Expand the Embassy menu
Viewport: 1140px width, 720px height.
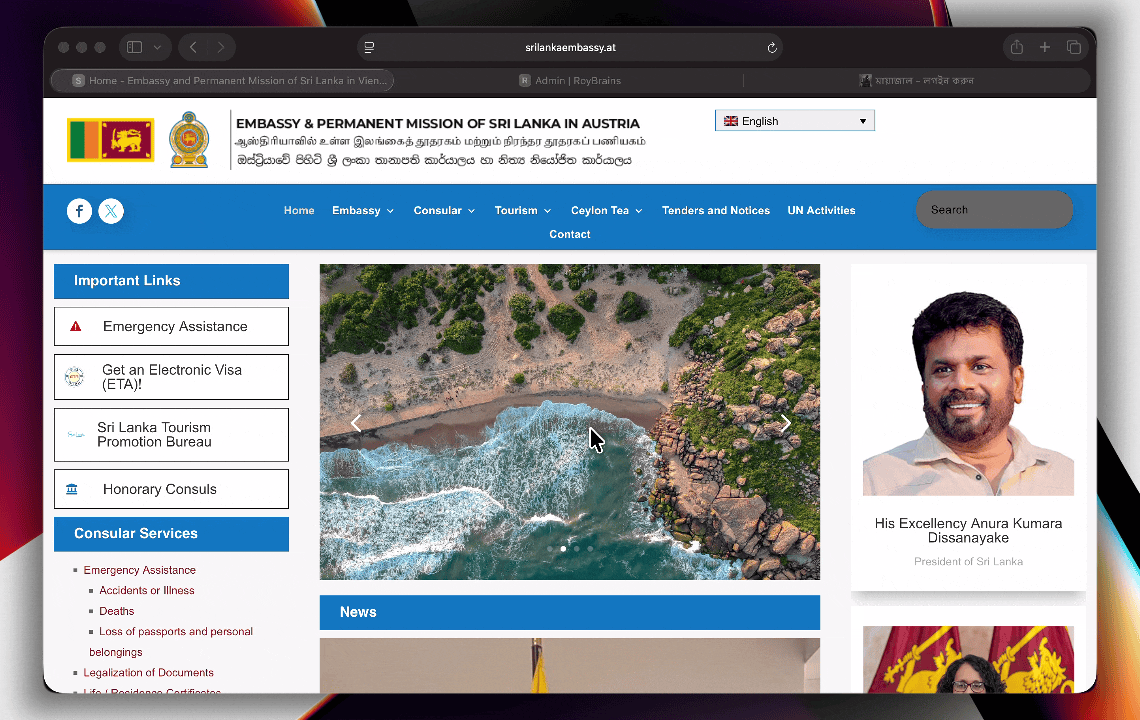pos(363,210)
